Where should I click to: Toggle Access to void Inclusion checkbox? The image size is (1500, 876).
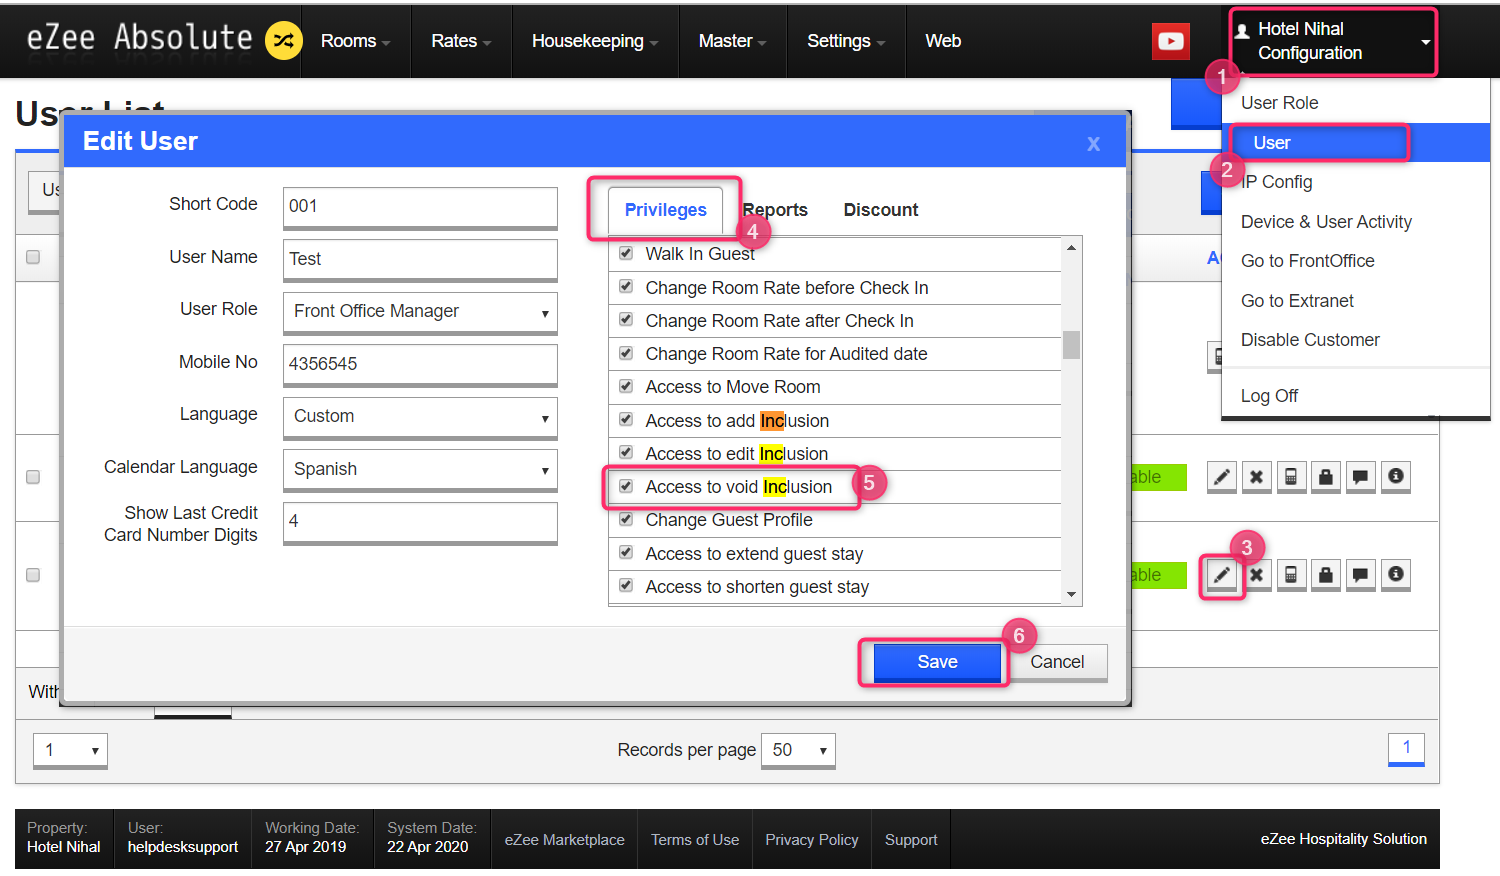click(x=626, y=486)
